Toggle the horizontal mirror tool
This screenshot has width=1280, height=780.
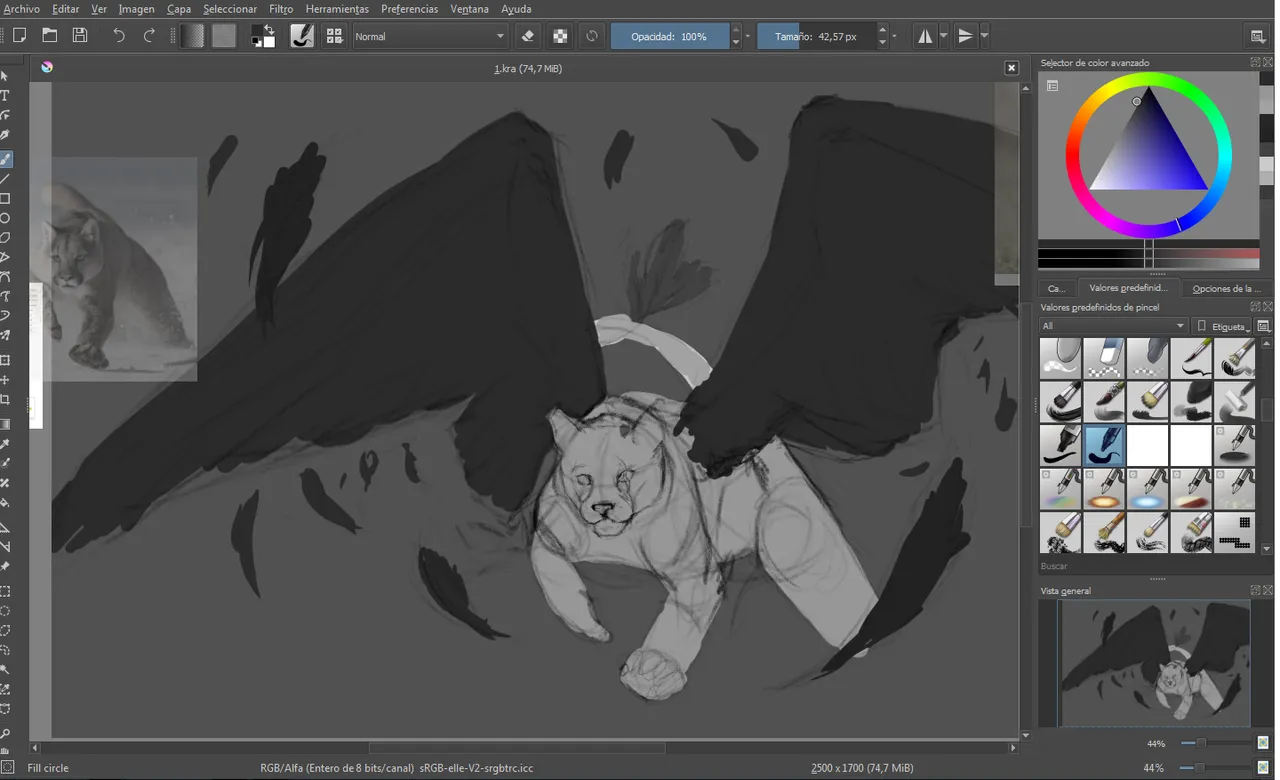pyautogui.click(x=925, y=36)
